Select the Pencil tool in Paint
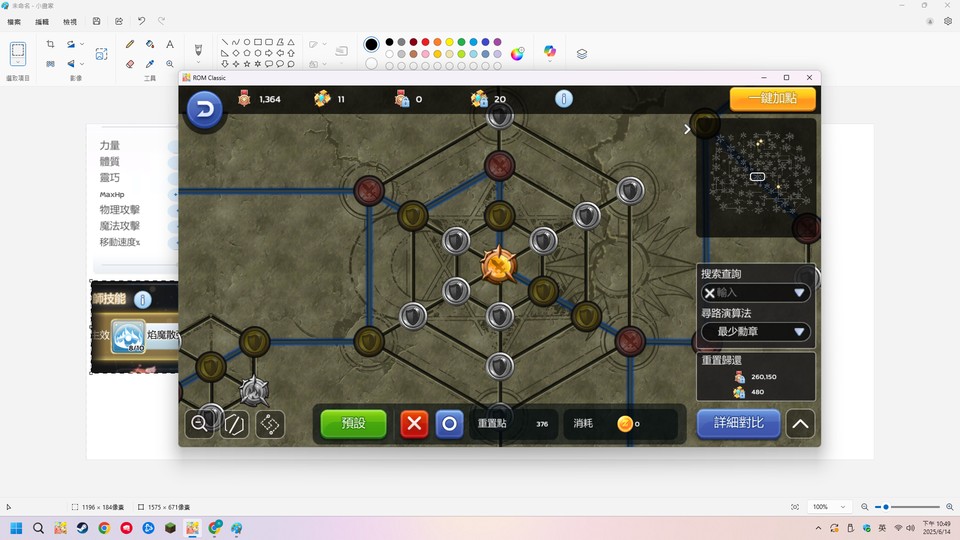Image resolution: width=960 pixels, height=540 pixels. coord(130,44)
